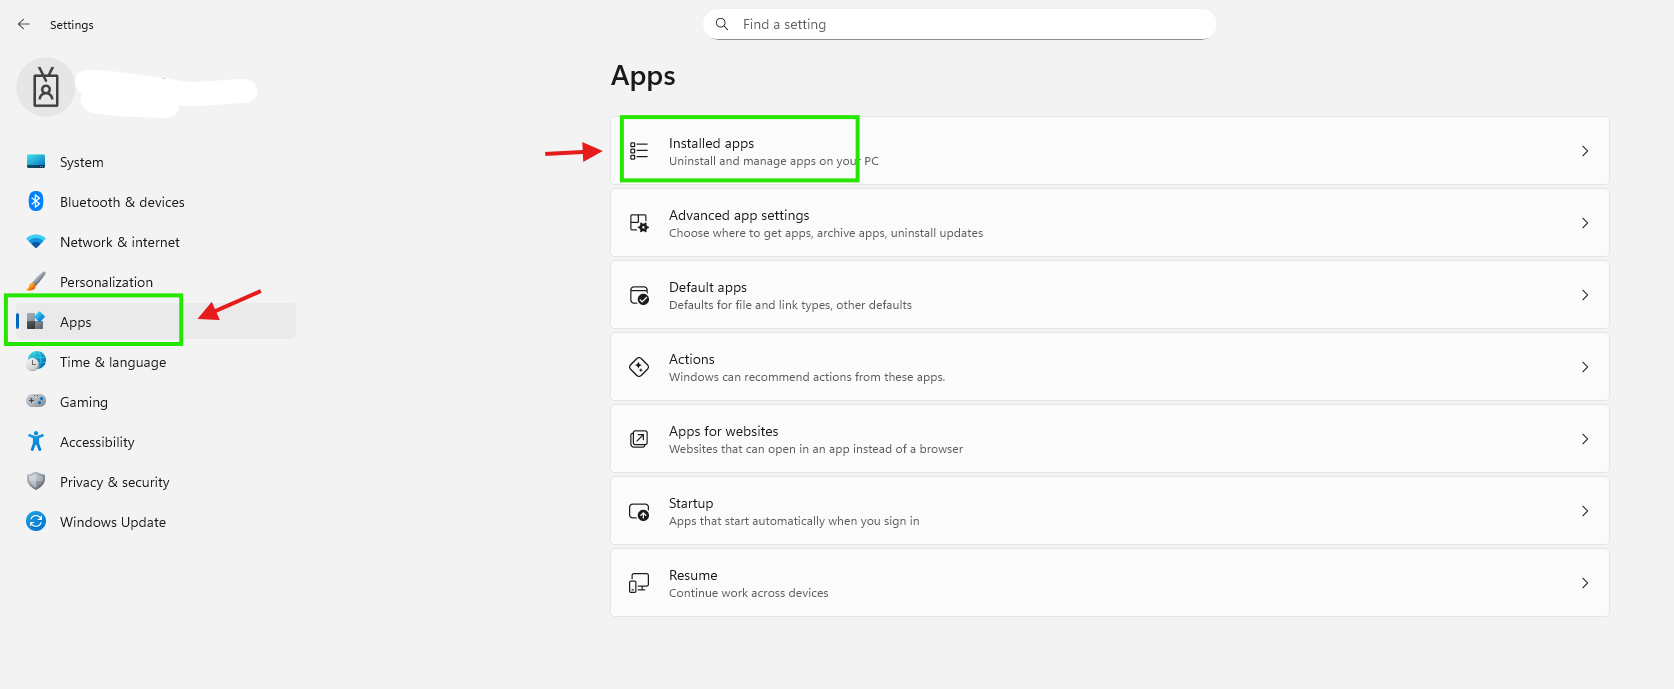Click the Personalization paintbrush icon
The image size is (1674, 689).
pos(36,281)
